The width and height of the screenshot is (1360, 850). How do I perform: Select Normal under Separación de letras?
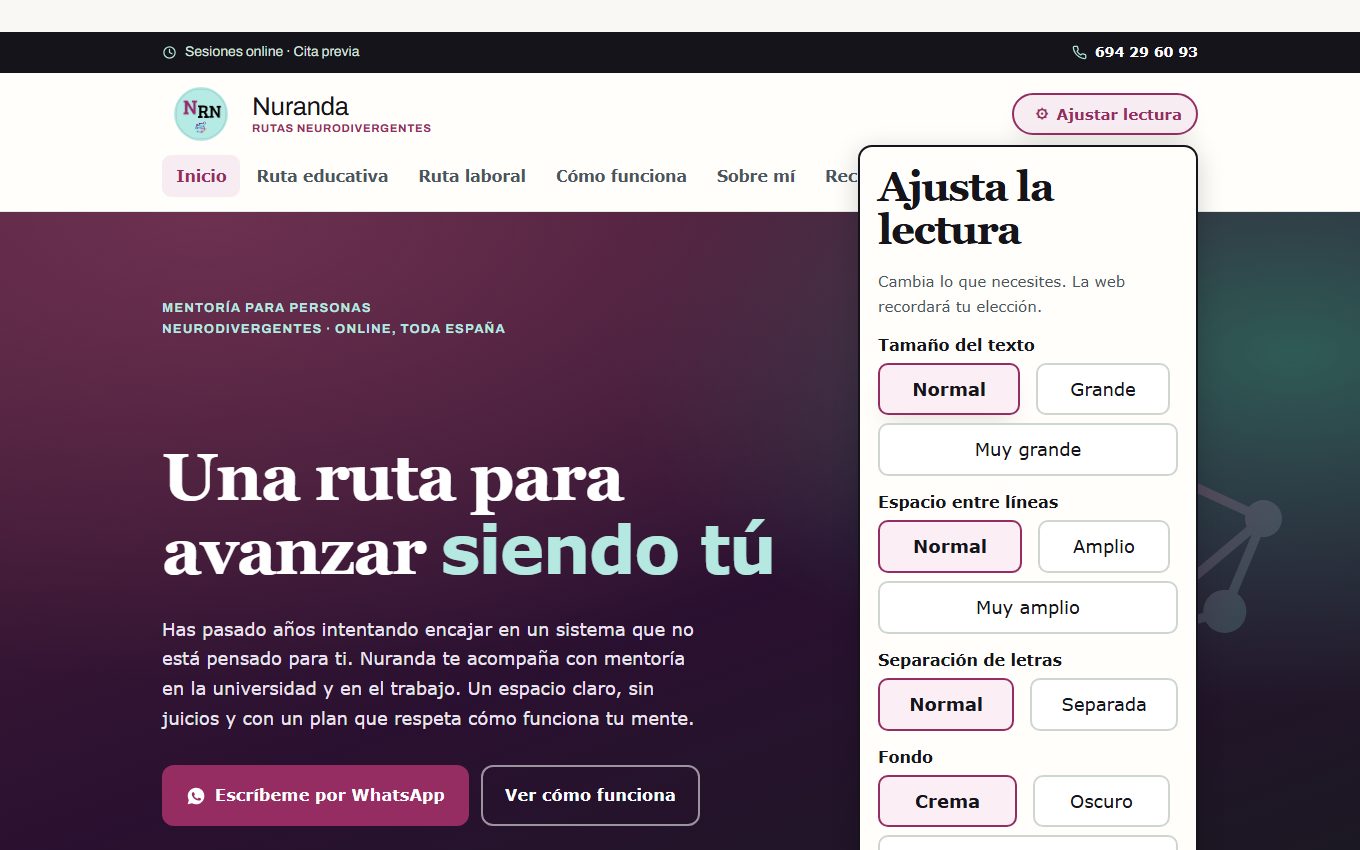946,705
